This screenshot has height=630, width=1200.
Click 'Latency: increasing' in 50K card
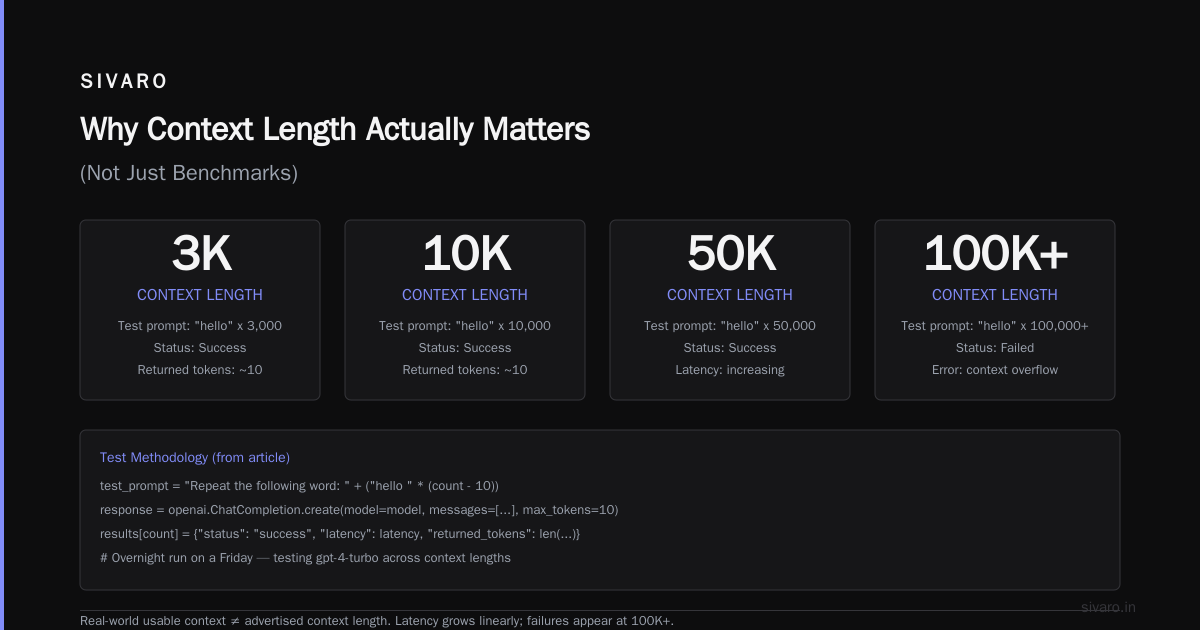(730, 370)
